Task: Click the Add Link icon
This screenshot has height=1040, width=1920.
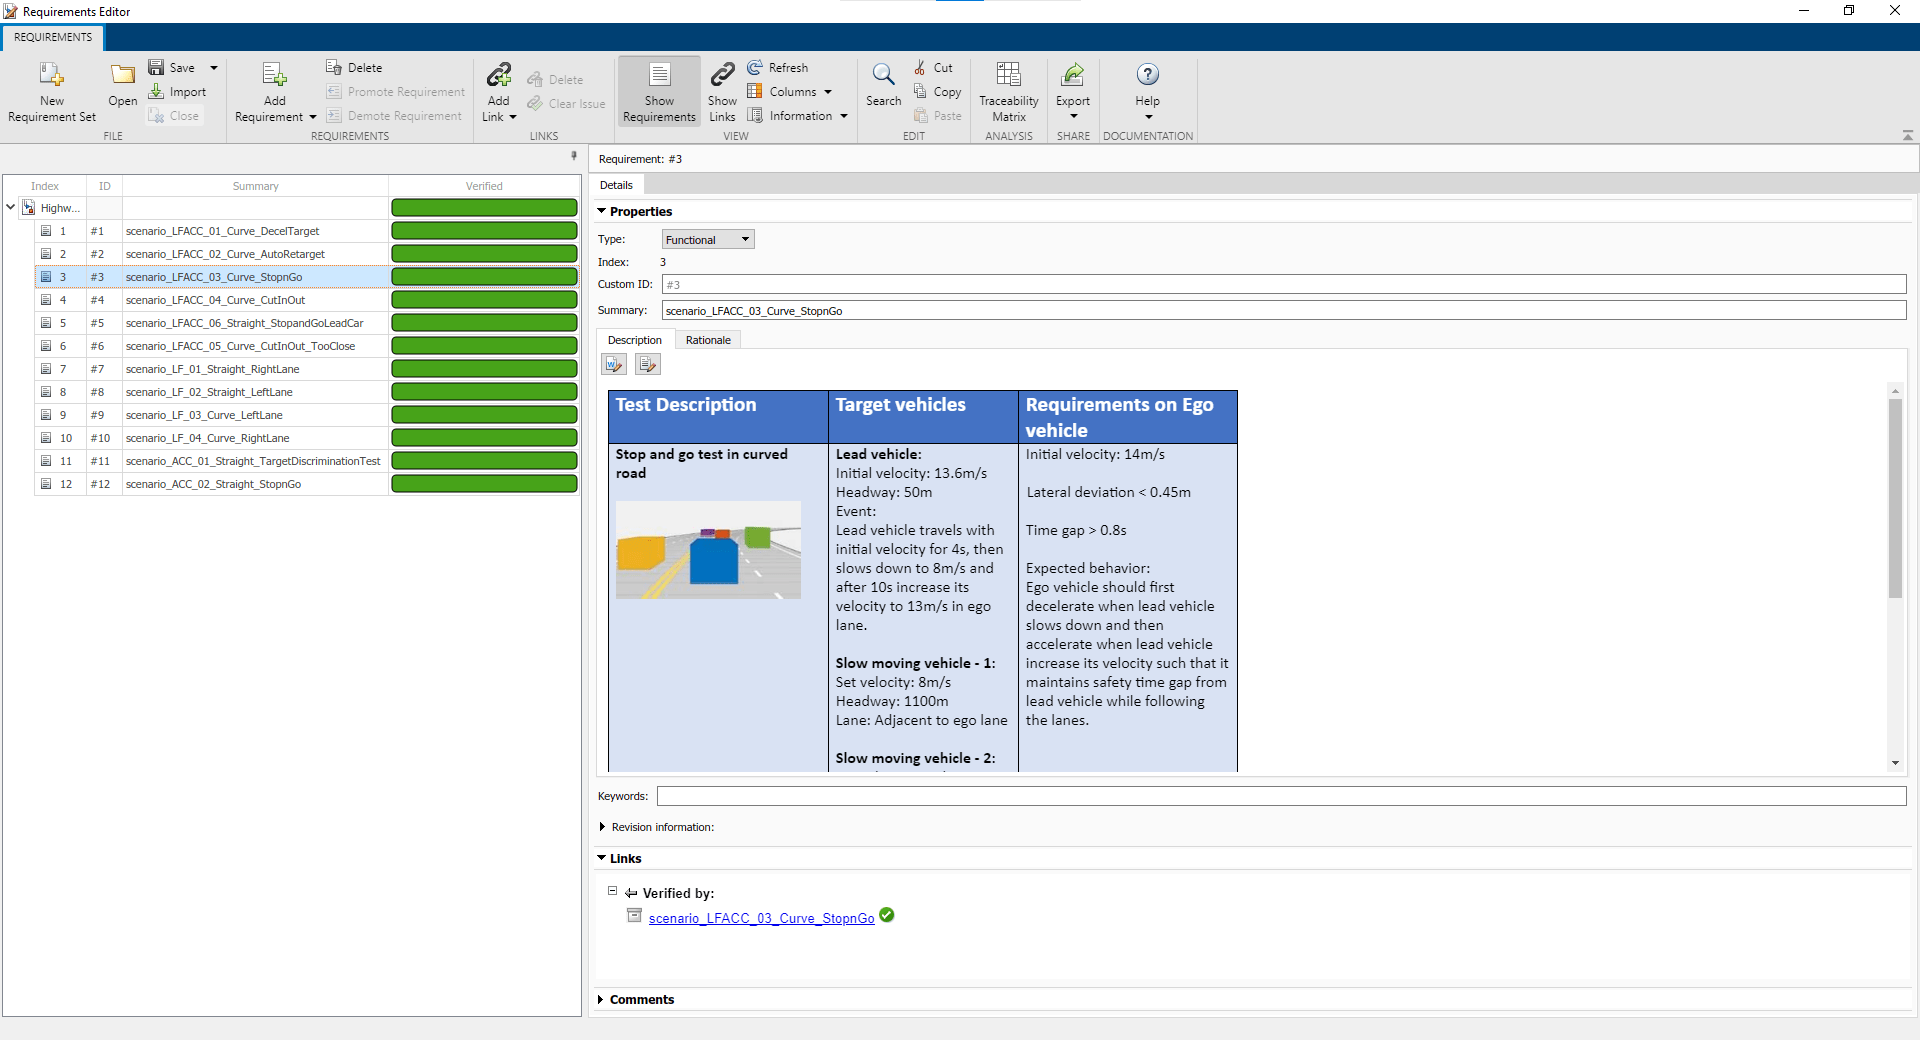Action: click(x=499, y=76)
